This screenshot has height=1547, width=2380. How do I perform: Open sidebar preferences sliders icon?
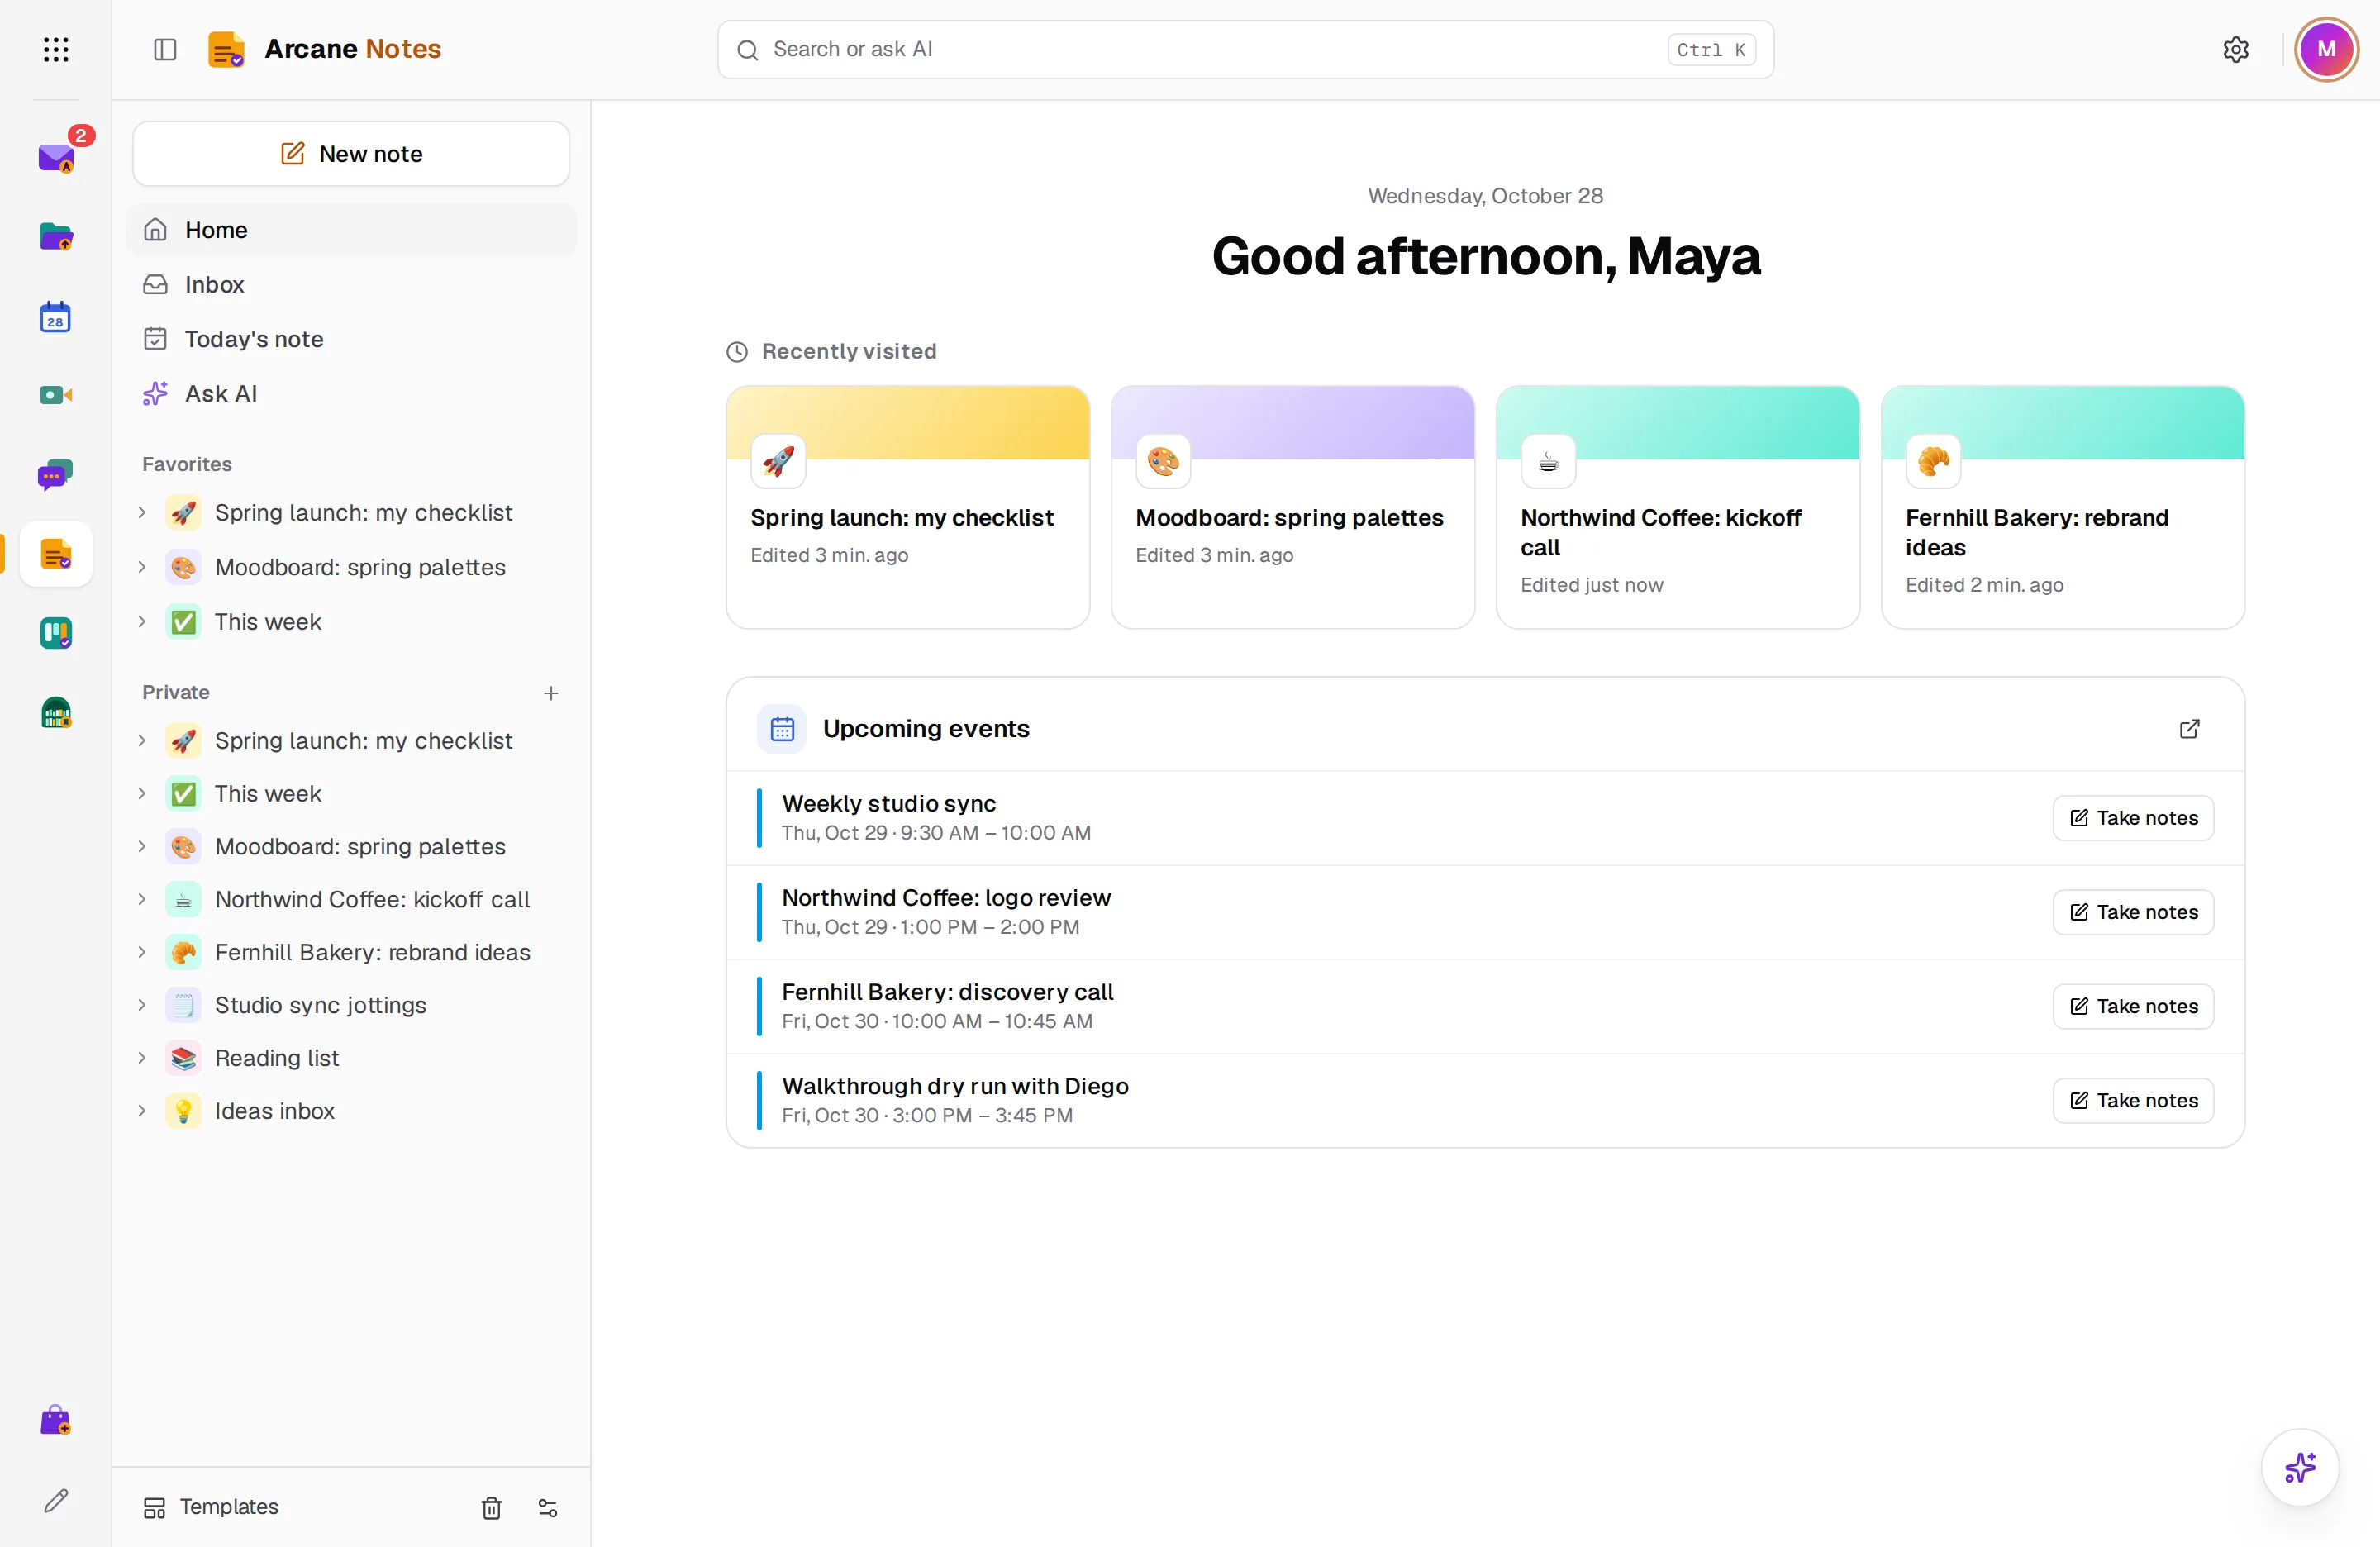tap(548, 1507)
